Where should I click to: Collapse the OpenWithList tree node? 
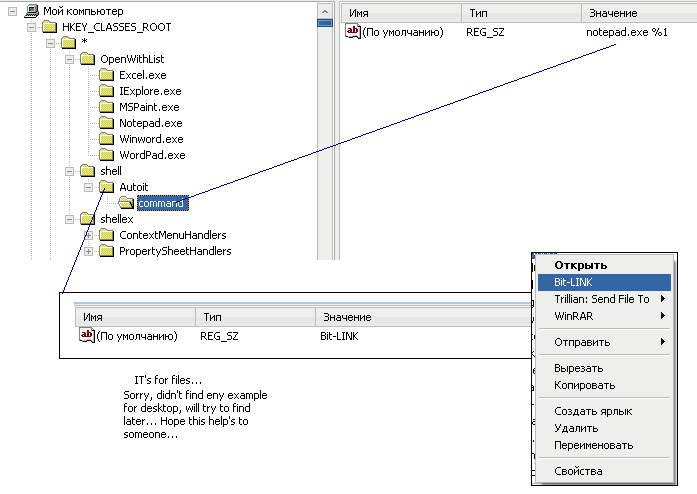coord(69,59)
